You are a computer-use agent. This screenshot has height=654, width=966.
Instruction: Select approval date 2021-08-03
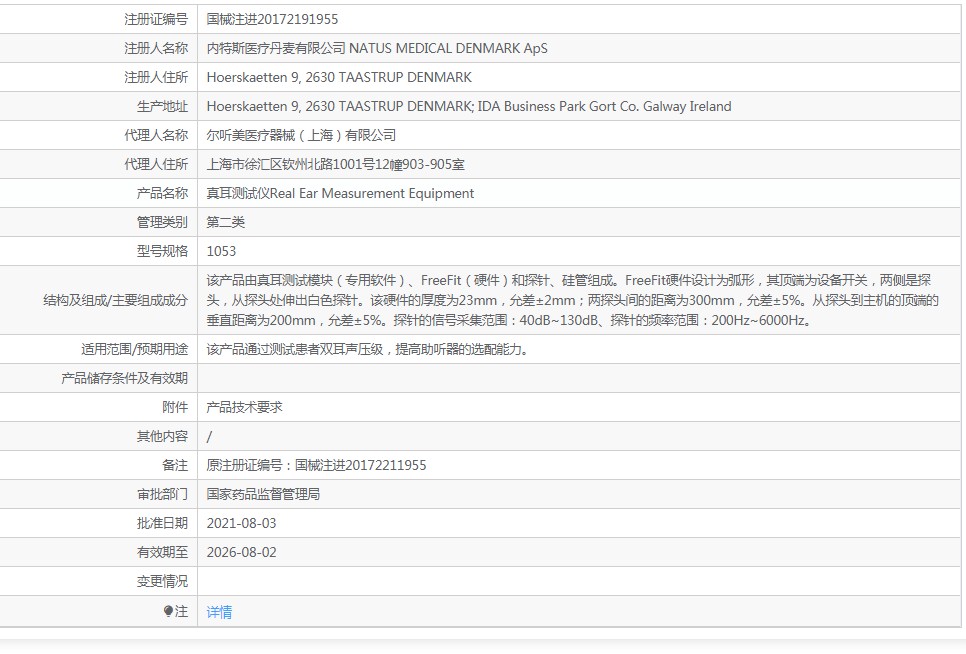click(x=242, y=523)
